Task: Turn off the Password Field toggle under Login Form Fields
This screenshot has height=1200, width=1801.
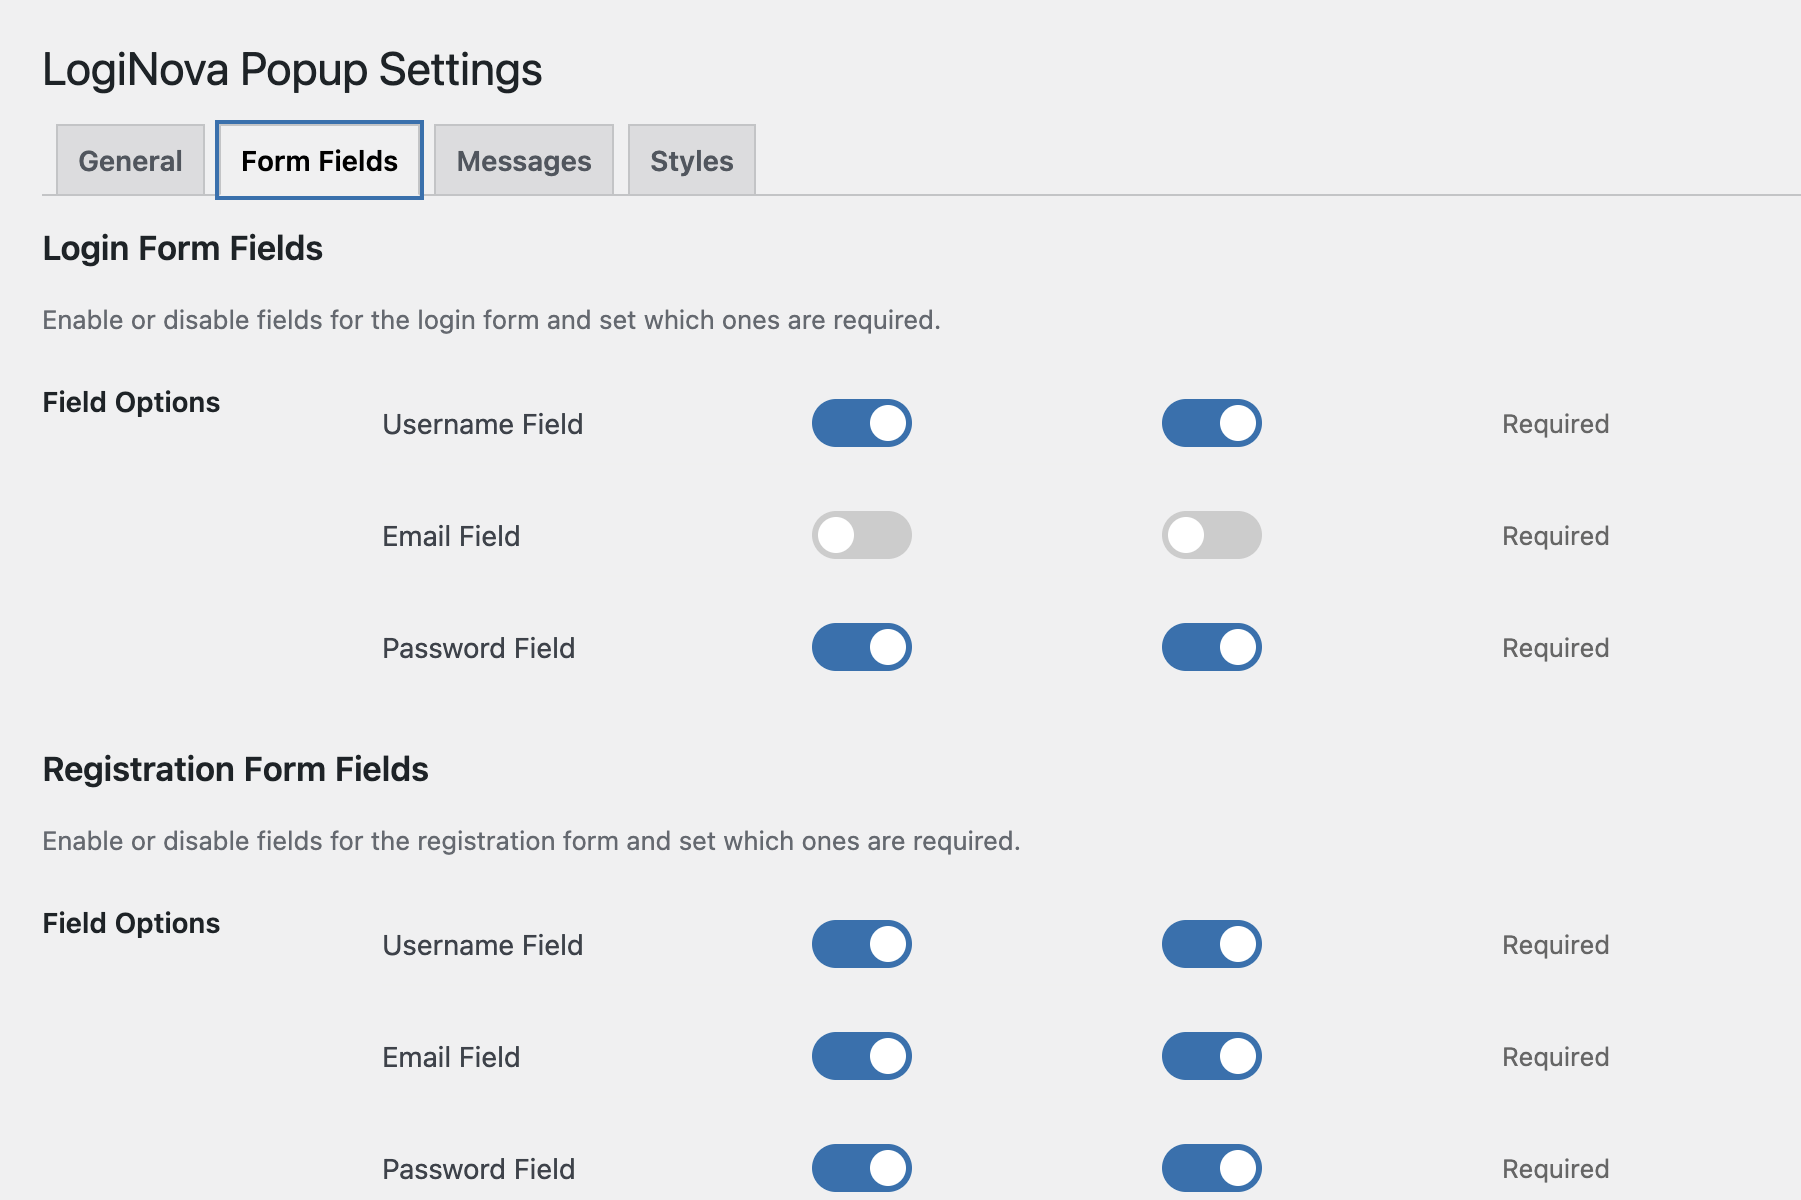Action: [x=861, y=647]
